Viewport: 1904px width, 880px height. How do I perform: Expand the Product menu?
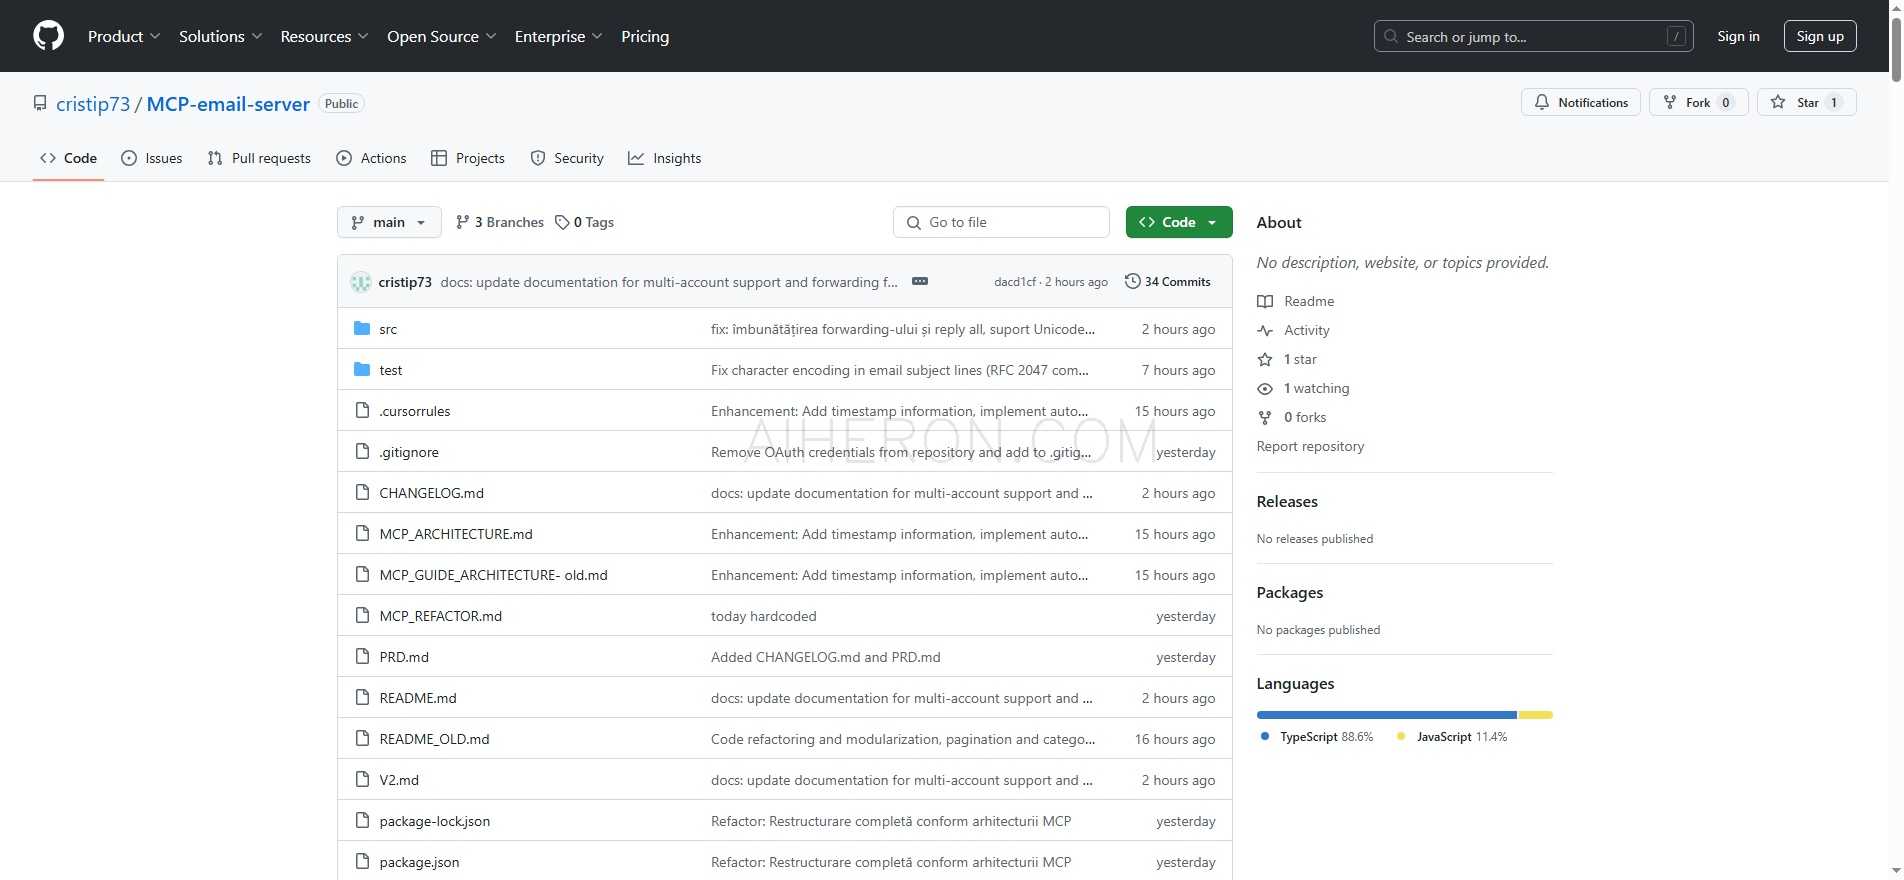coord(124,36)
